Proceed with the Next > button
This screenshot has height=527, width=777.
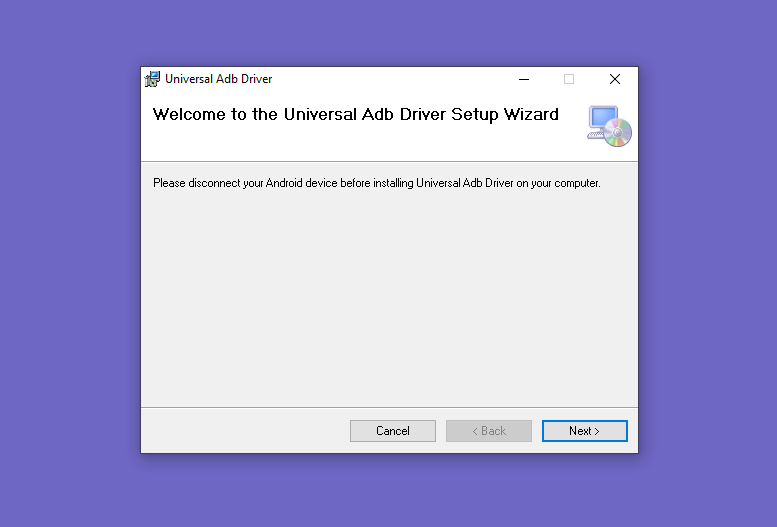tap(585, 431)
